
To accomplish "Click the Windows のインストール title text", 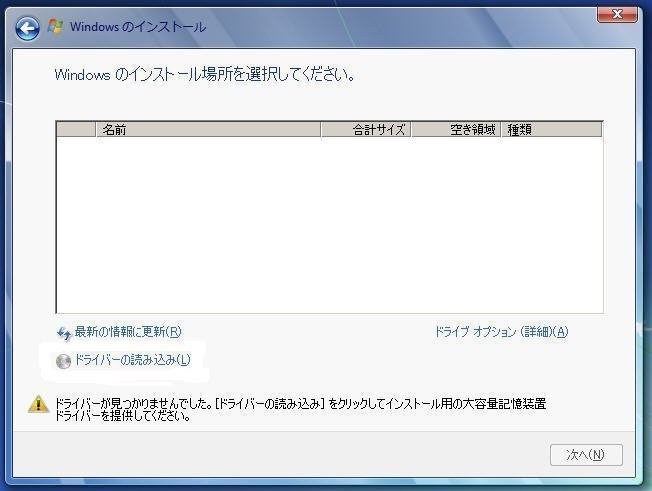I will pos(138,27).
